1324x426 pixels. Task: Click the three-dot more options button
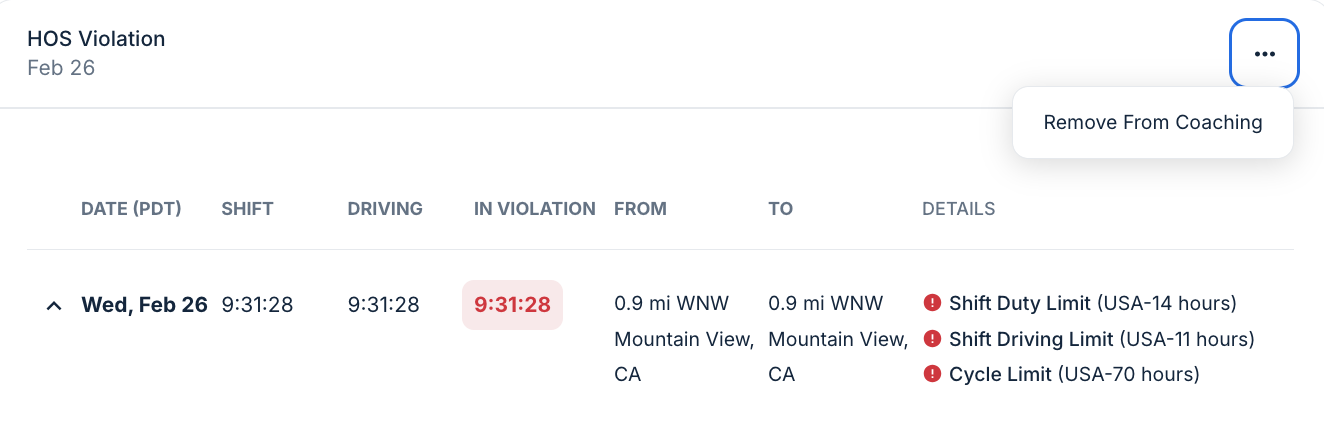point(1264,54)
